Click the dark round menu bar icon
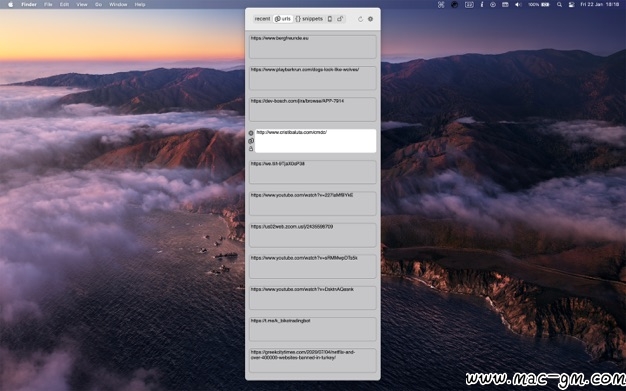The height and width of the screenshot is (391, 626). 454,4
